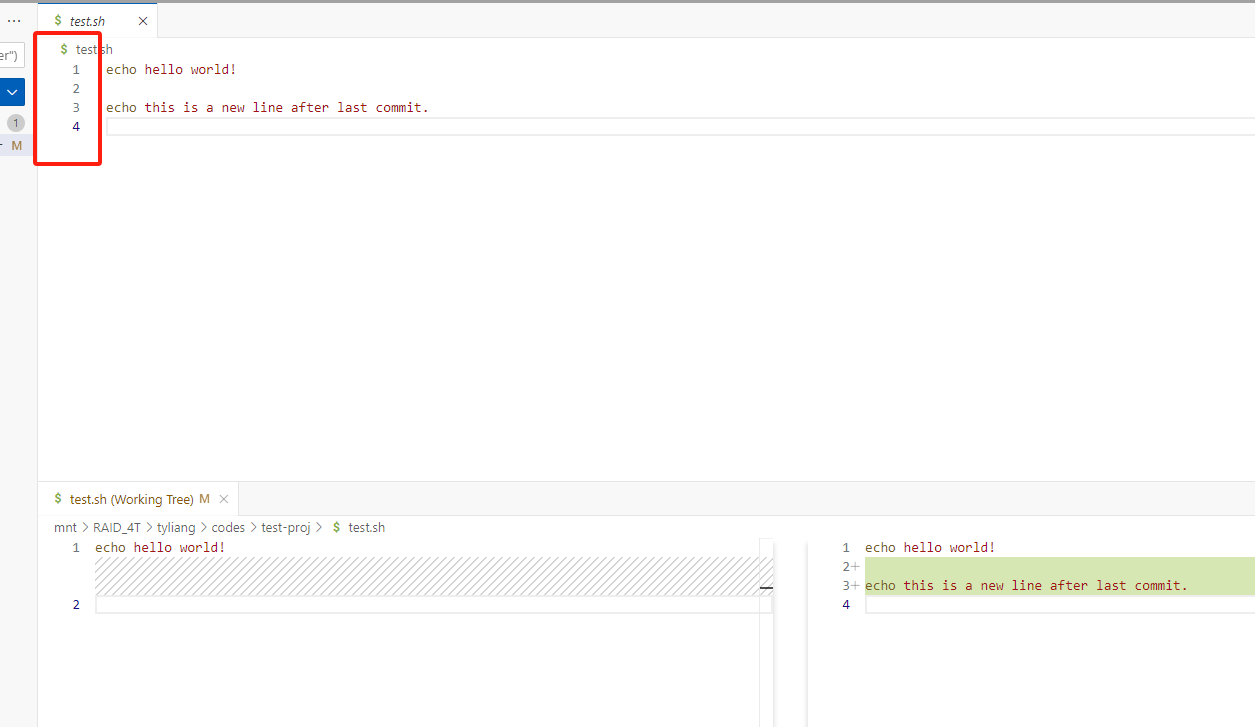Switch to test.sh (Working Tree) tab

tap(131, 499)
